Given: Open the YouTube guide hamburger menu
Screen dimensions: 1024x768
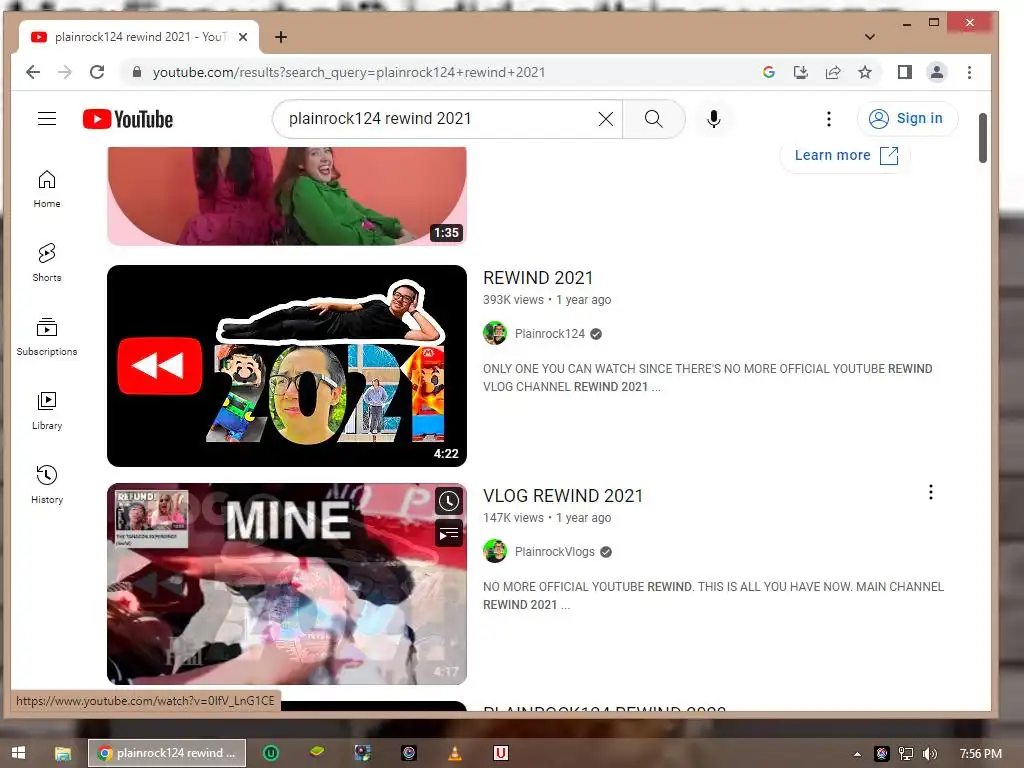Looking at the screenshot, I should click(x=46, y=119).
